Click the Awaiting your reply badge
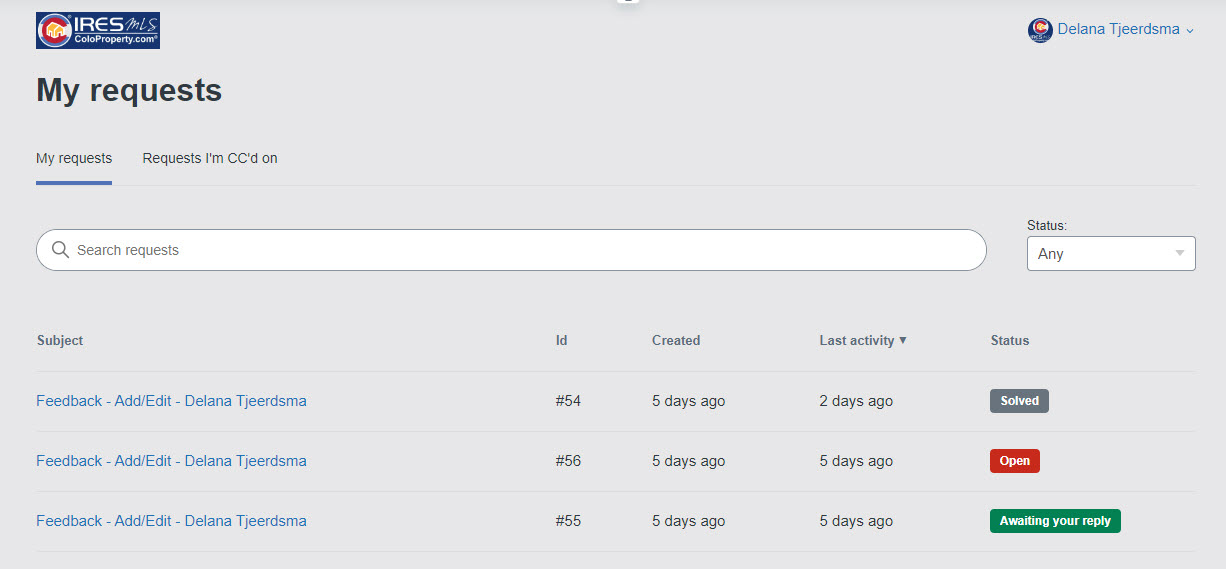 click(x=1055, y=521)
